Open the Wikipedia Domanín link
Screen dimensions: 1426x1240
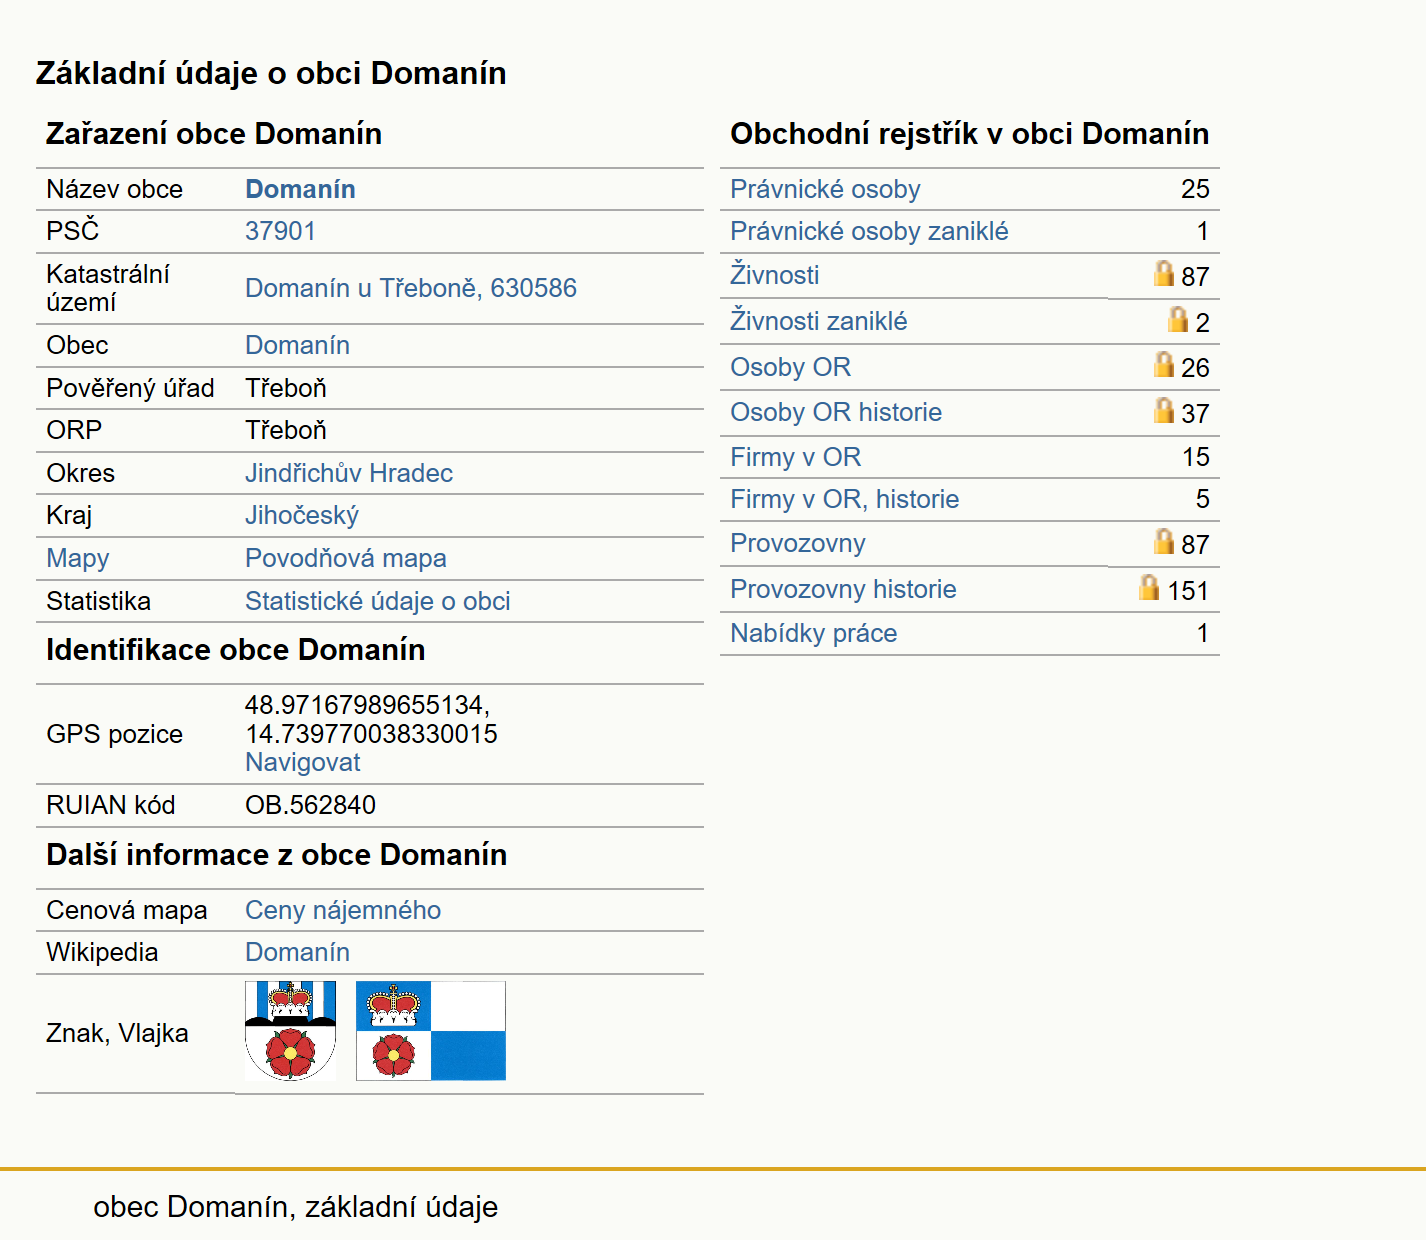pyautogui.click(x=297, y=952)
